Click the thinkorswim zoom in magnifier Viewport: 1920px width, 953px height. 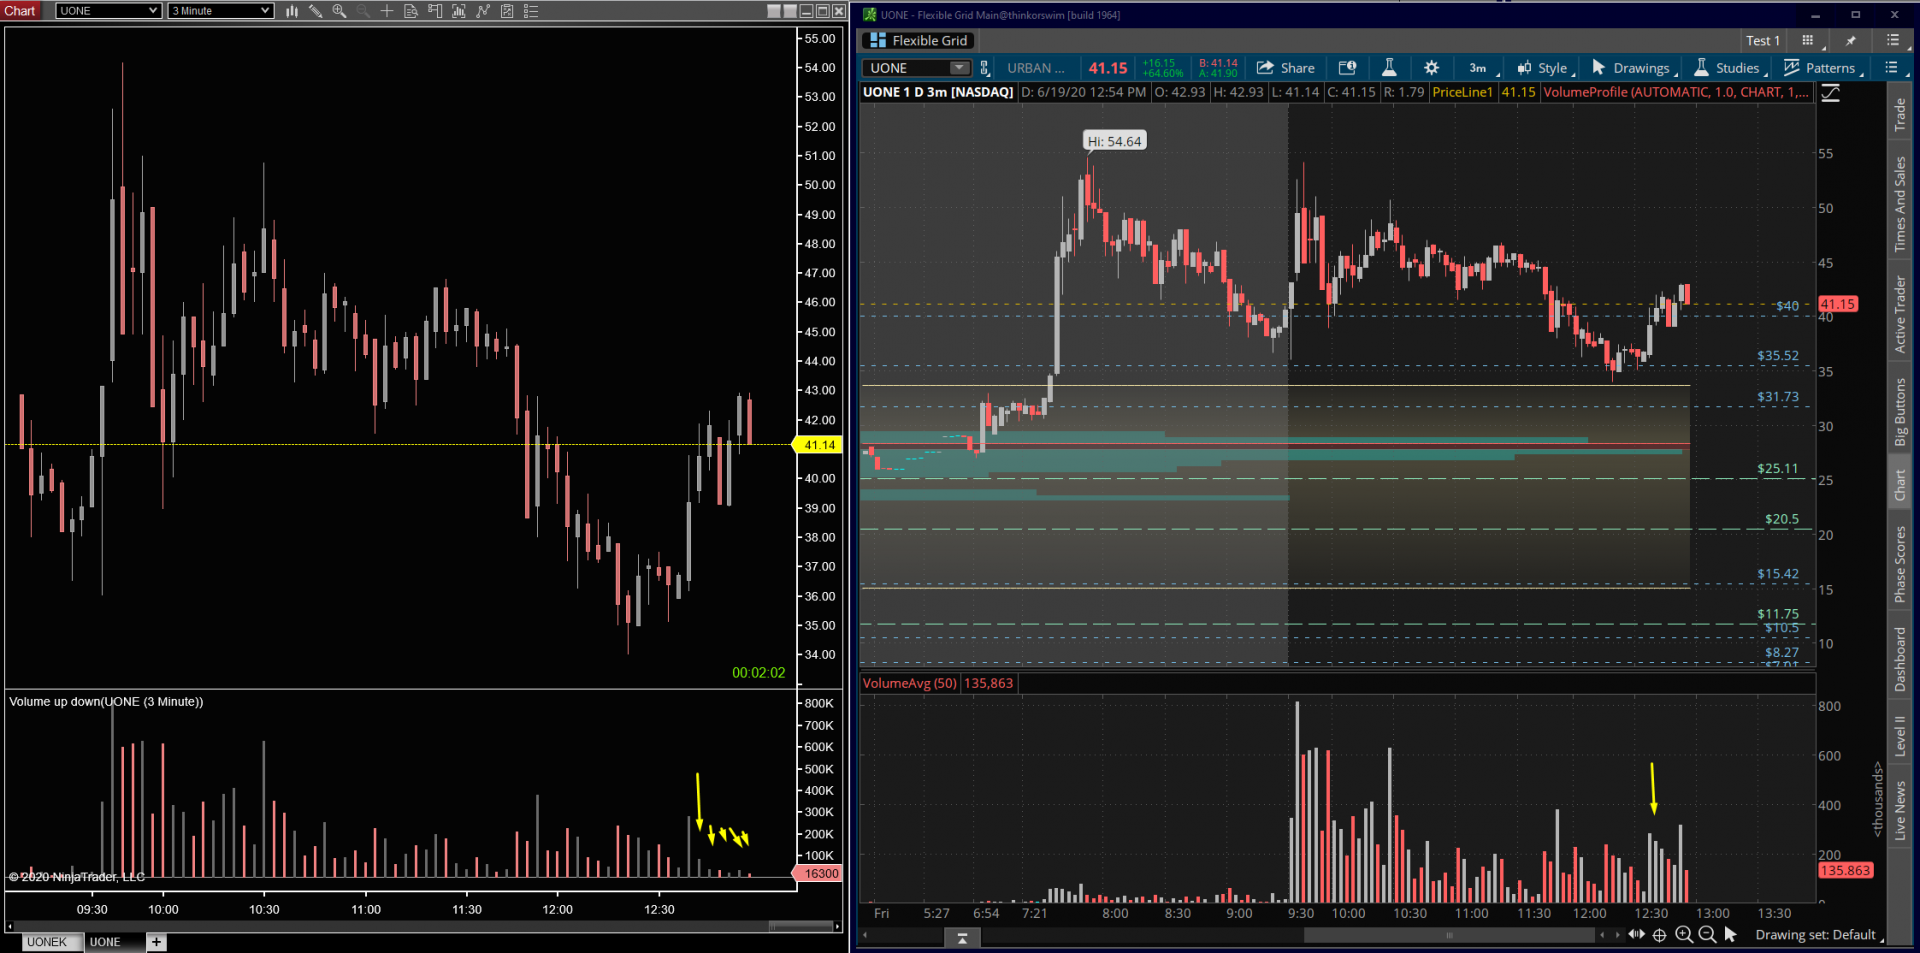pyautogui.click(x=1684, y=935)
